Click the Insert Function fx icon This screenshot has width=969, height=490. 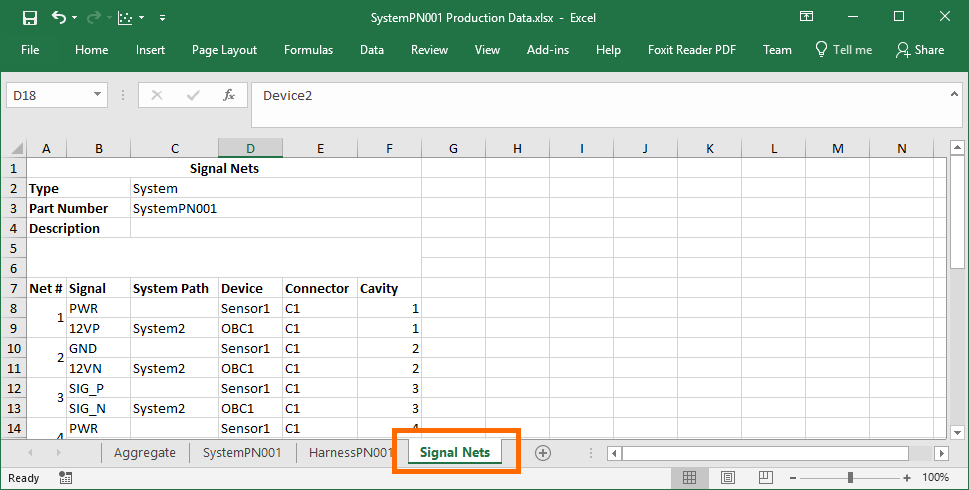(x=229, y=95)
